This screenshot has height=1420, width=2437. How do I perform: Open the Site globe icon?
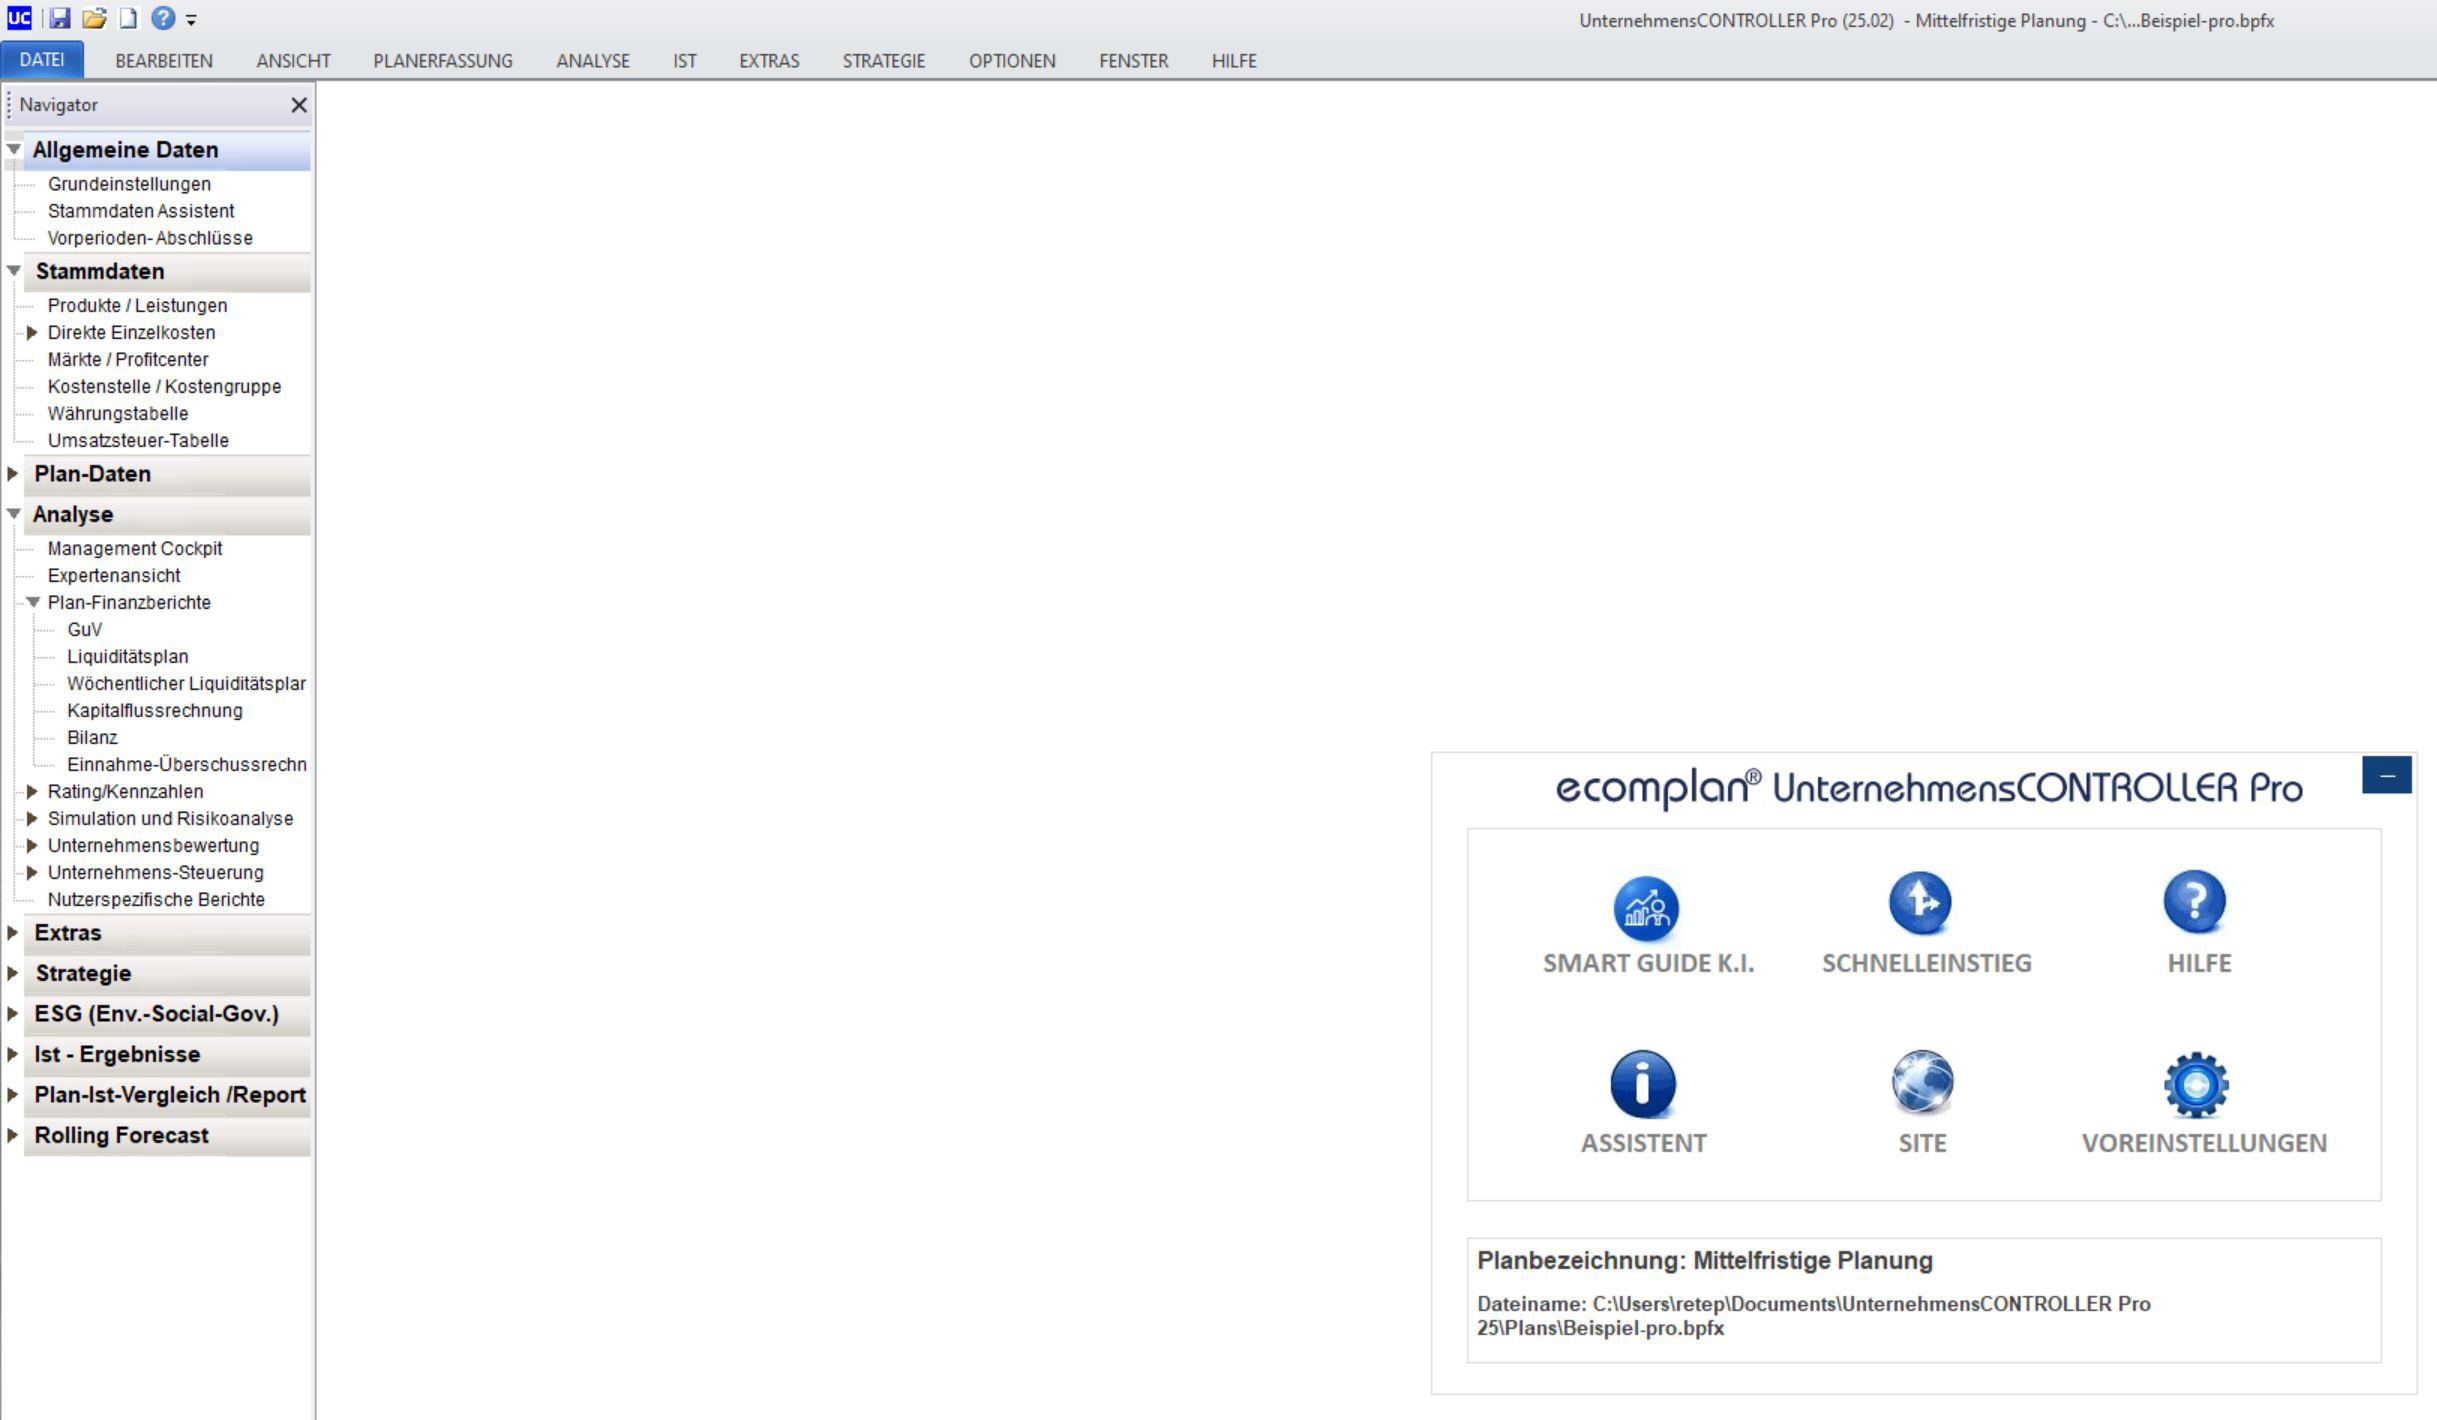pos(1921,1083)
